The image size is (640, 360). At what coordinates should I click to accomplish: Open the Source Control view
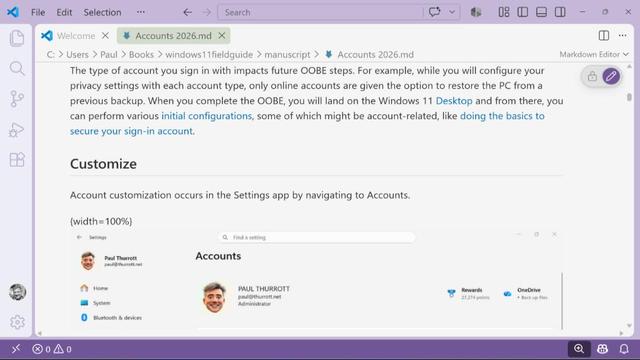17,99
